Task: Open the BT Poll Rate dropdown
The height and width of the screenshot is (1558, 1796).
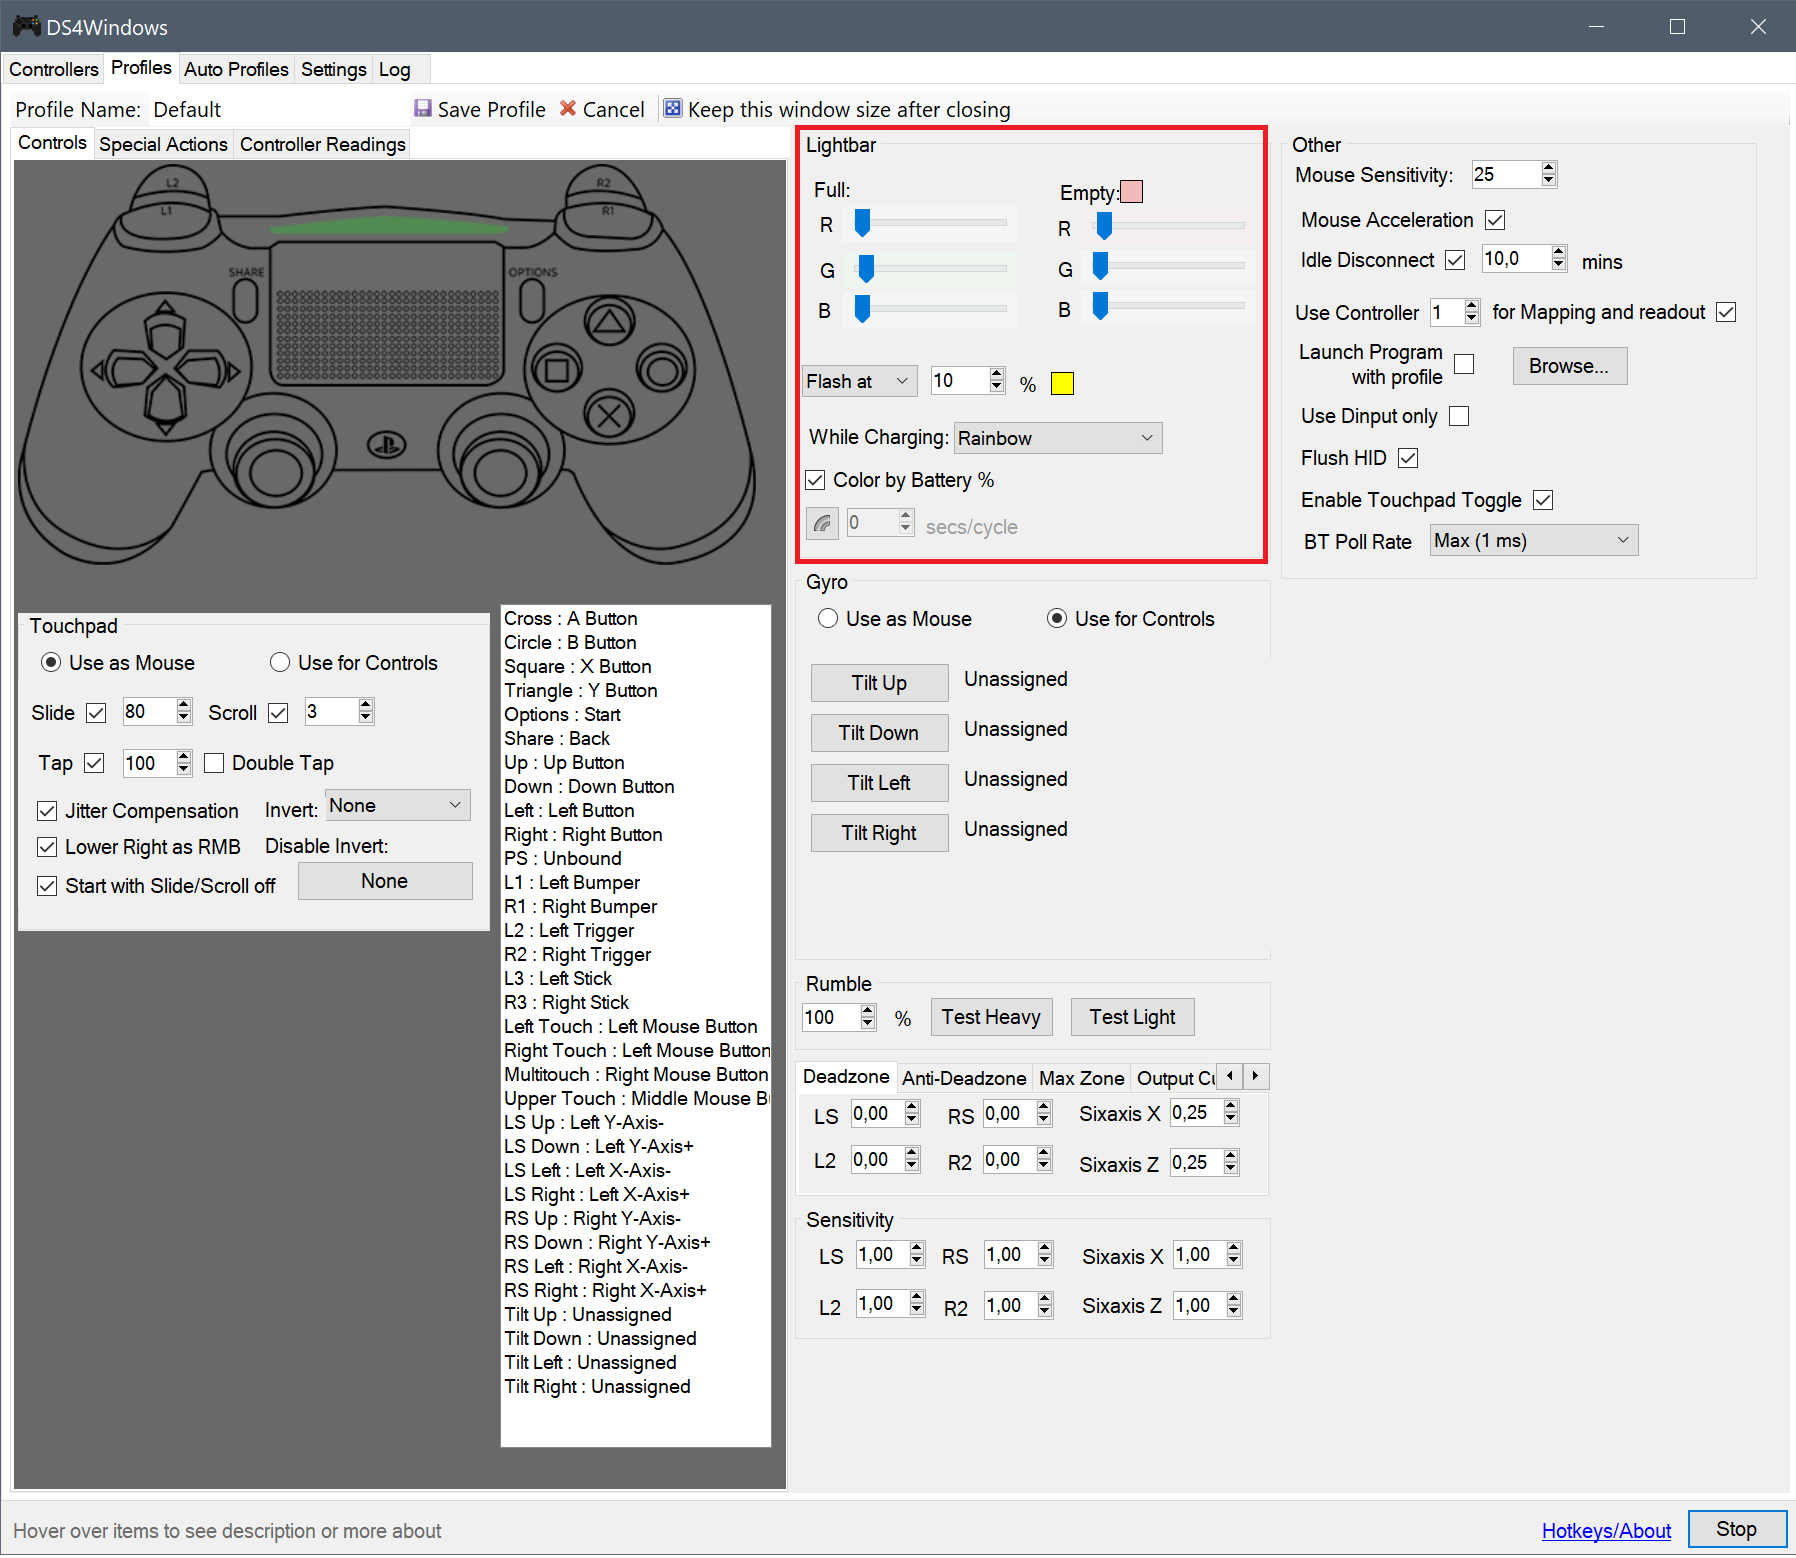Action: pos(1534,541)
